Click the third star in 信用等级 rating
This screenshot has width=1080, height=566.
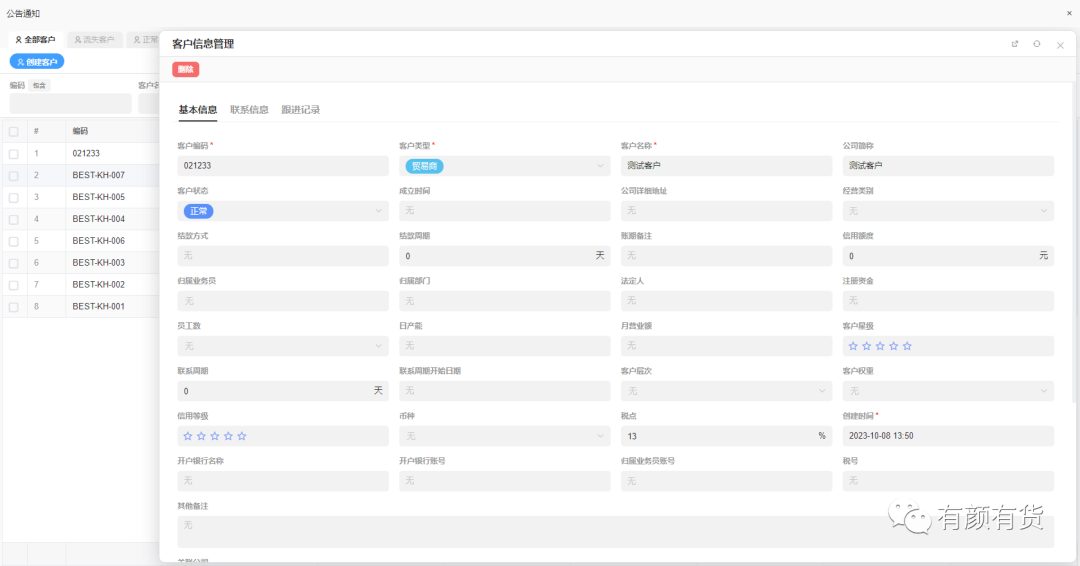click(x=215, y=436)
